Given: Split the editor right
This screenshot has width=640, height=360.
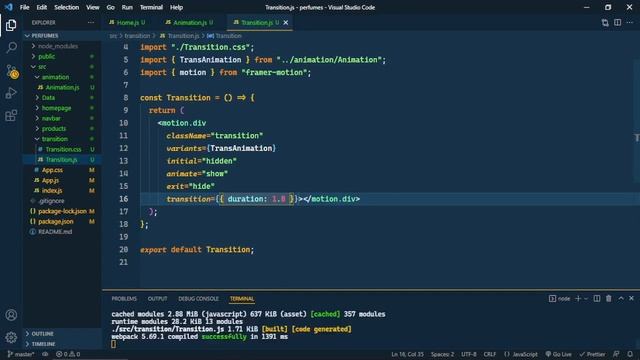Looking at the screenshot, I should [618, 22].
